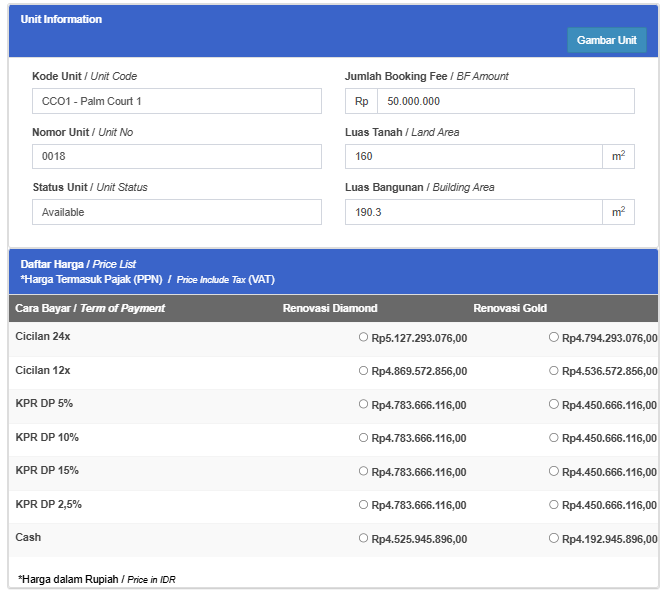Click the Kode Unit field
666x592 pixels.
pyautogui.click(x=177, y=101)
